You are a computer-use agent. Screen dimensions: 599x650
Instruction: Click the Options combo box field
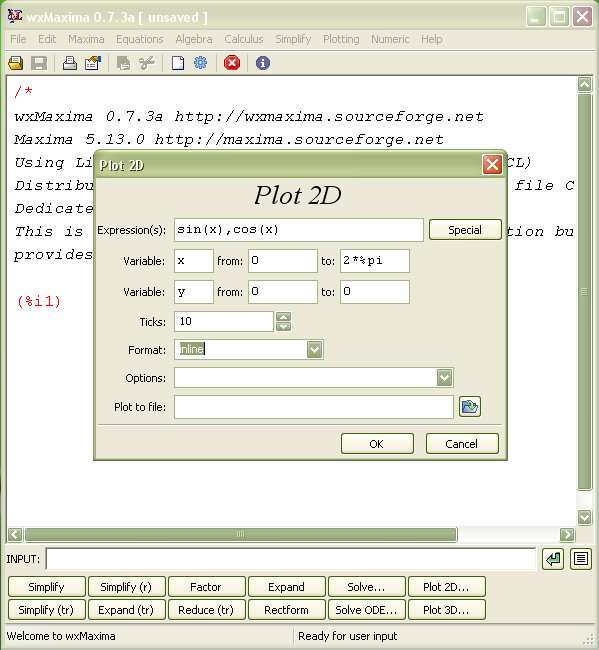306,378
